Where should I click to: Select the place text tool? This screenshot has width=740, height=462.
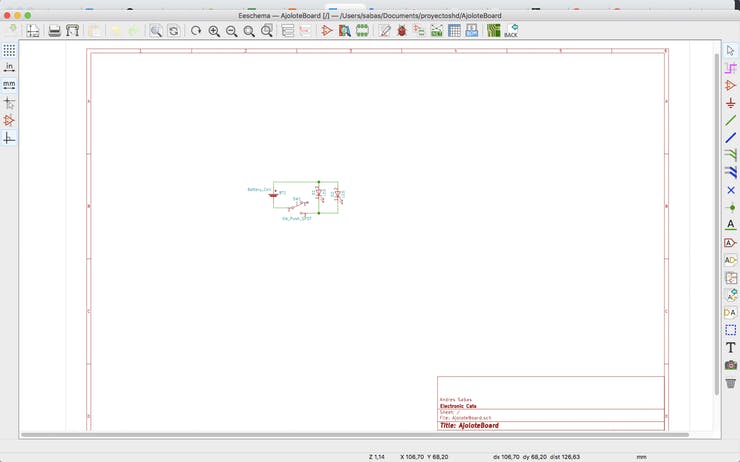[x=731, y=348]
